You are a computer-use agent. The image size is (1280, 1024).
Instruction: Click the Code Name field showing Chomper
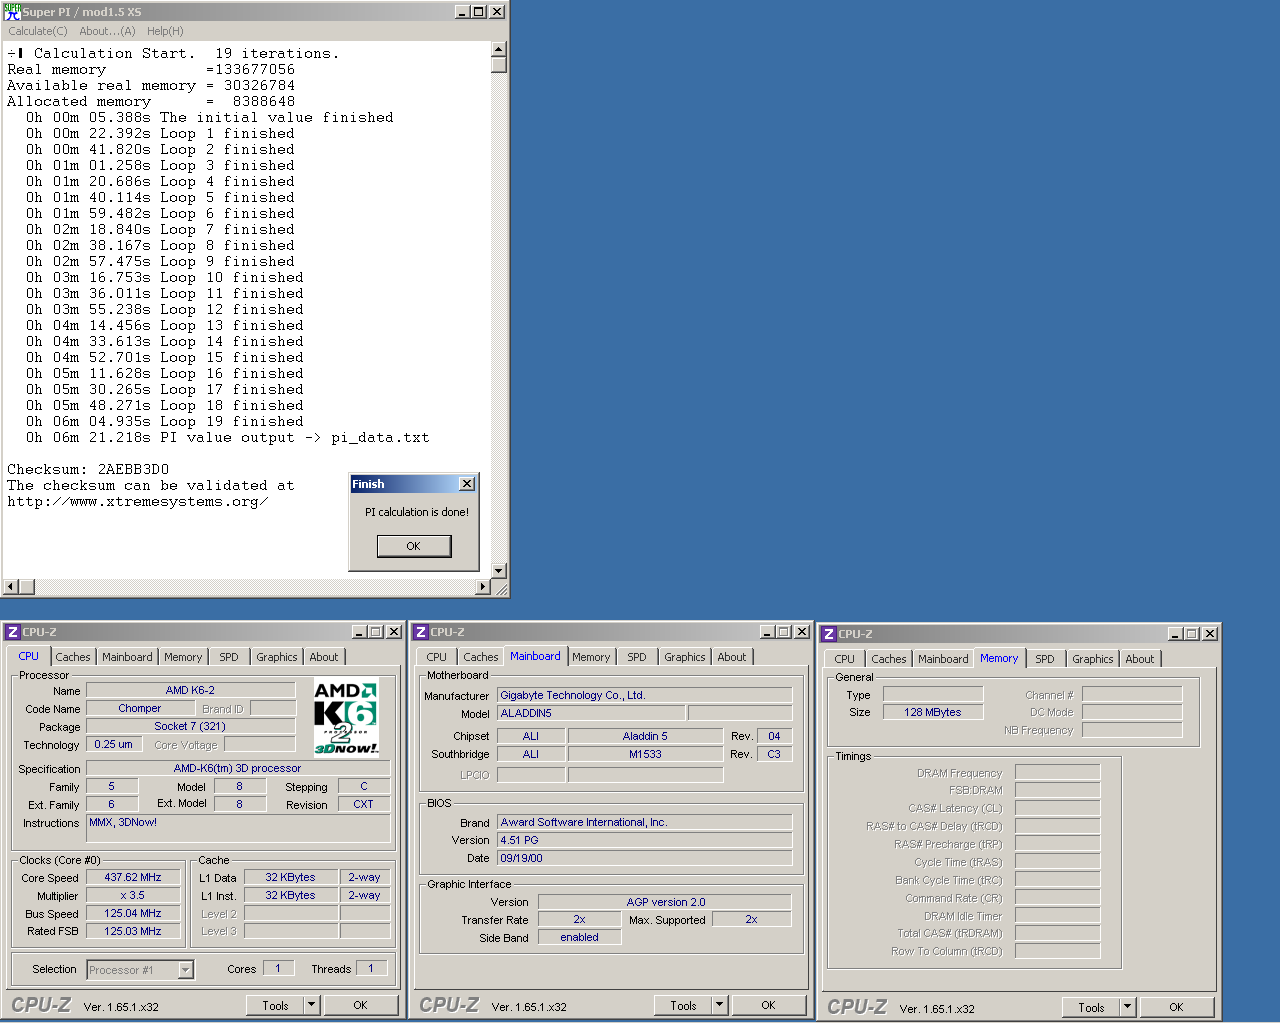(x=140, y=708)
